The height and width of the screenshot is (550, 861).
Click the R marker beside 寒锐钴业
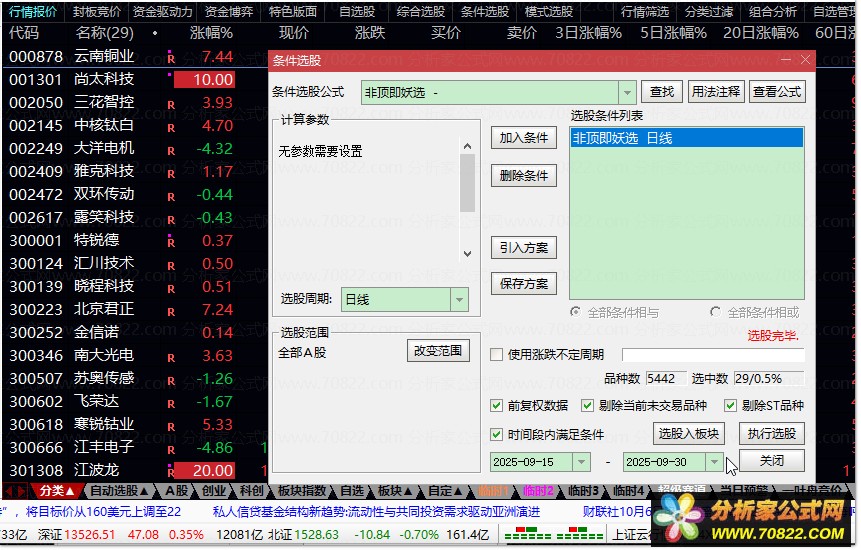(x=171, y=426)
